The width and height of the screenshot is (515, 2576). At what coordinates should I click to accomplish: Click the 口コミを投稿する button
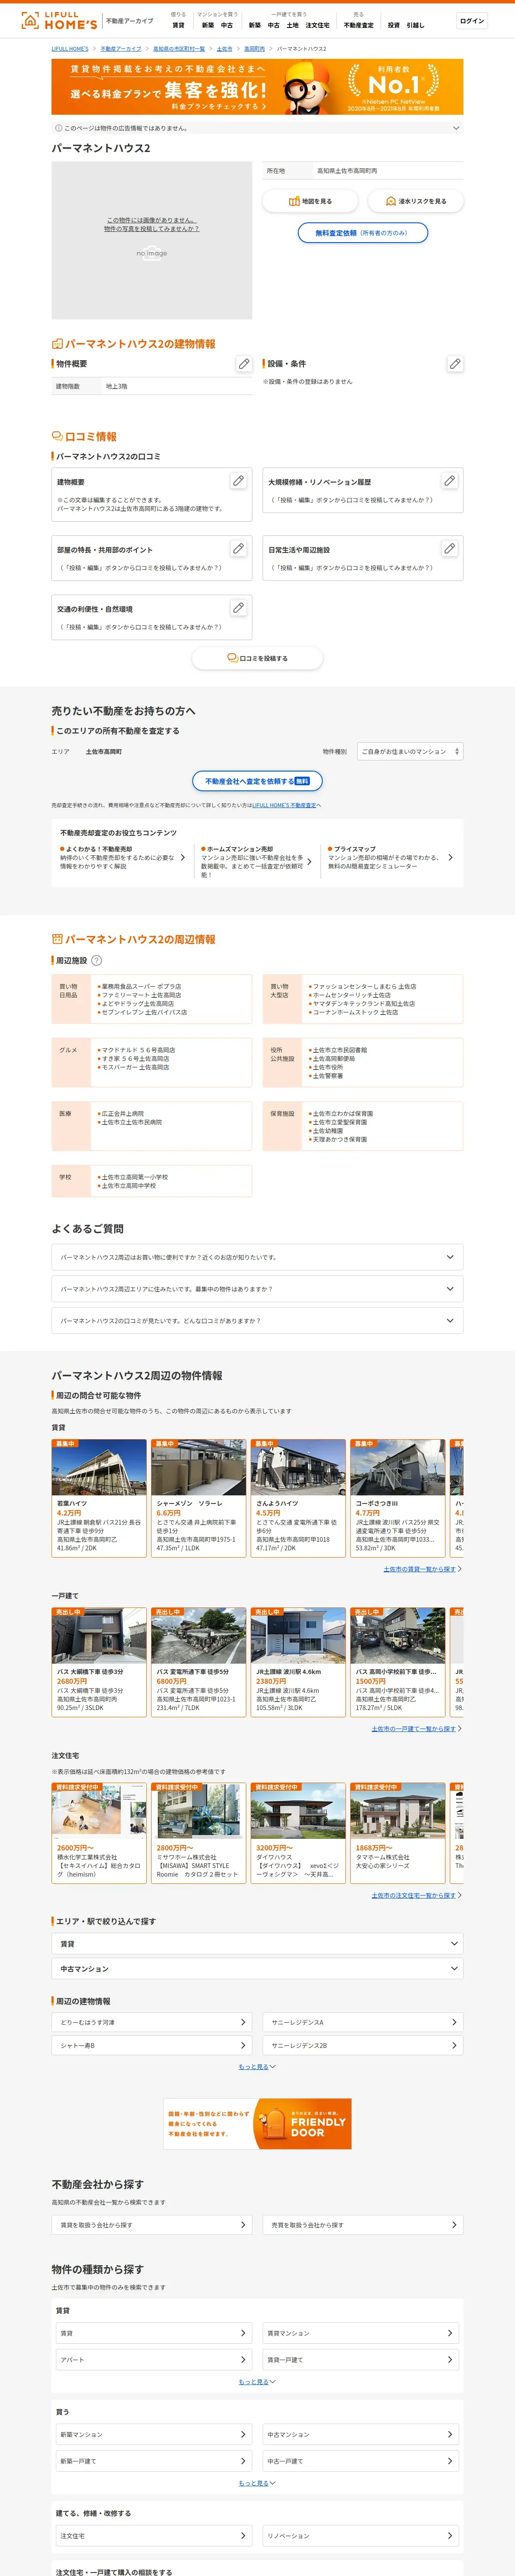coord(257,658)
